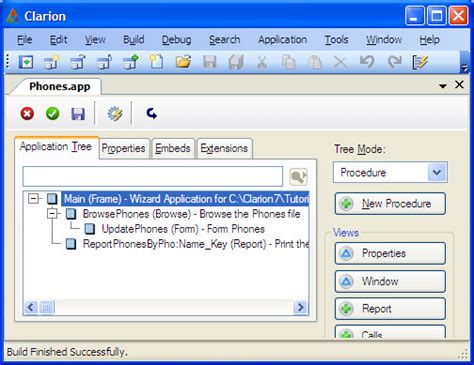Click the grayed Save disk icon in main toolbar
Image resolution: width=474 pixels, height=365 pixels.
click(x=210, y=62)
